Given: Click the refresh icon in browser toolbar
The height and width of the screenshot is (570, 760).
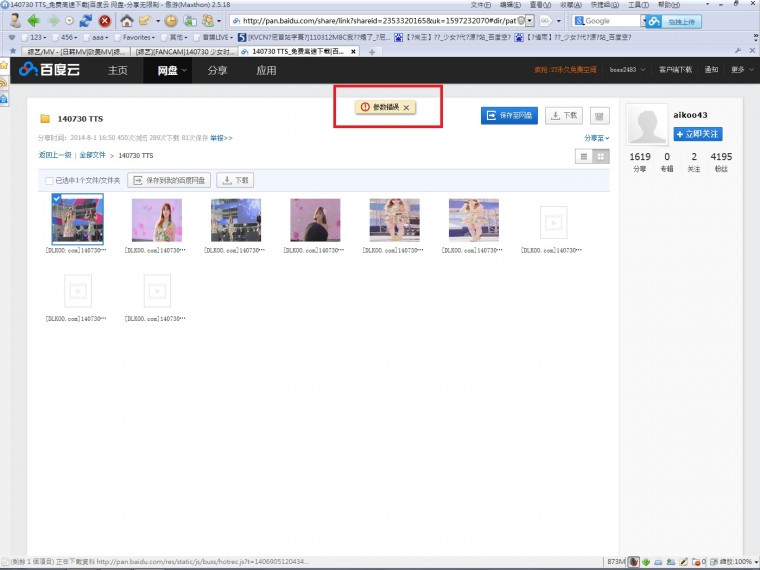Looking at the screenshot, I should coord(86,20).
